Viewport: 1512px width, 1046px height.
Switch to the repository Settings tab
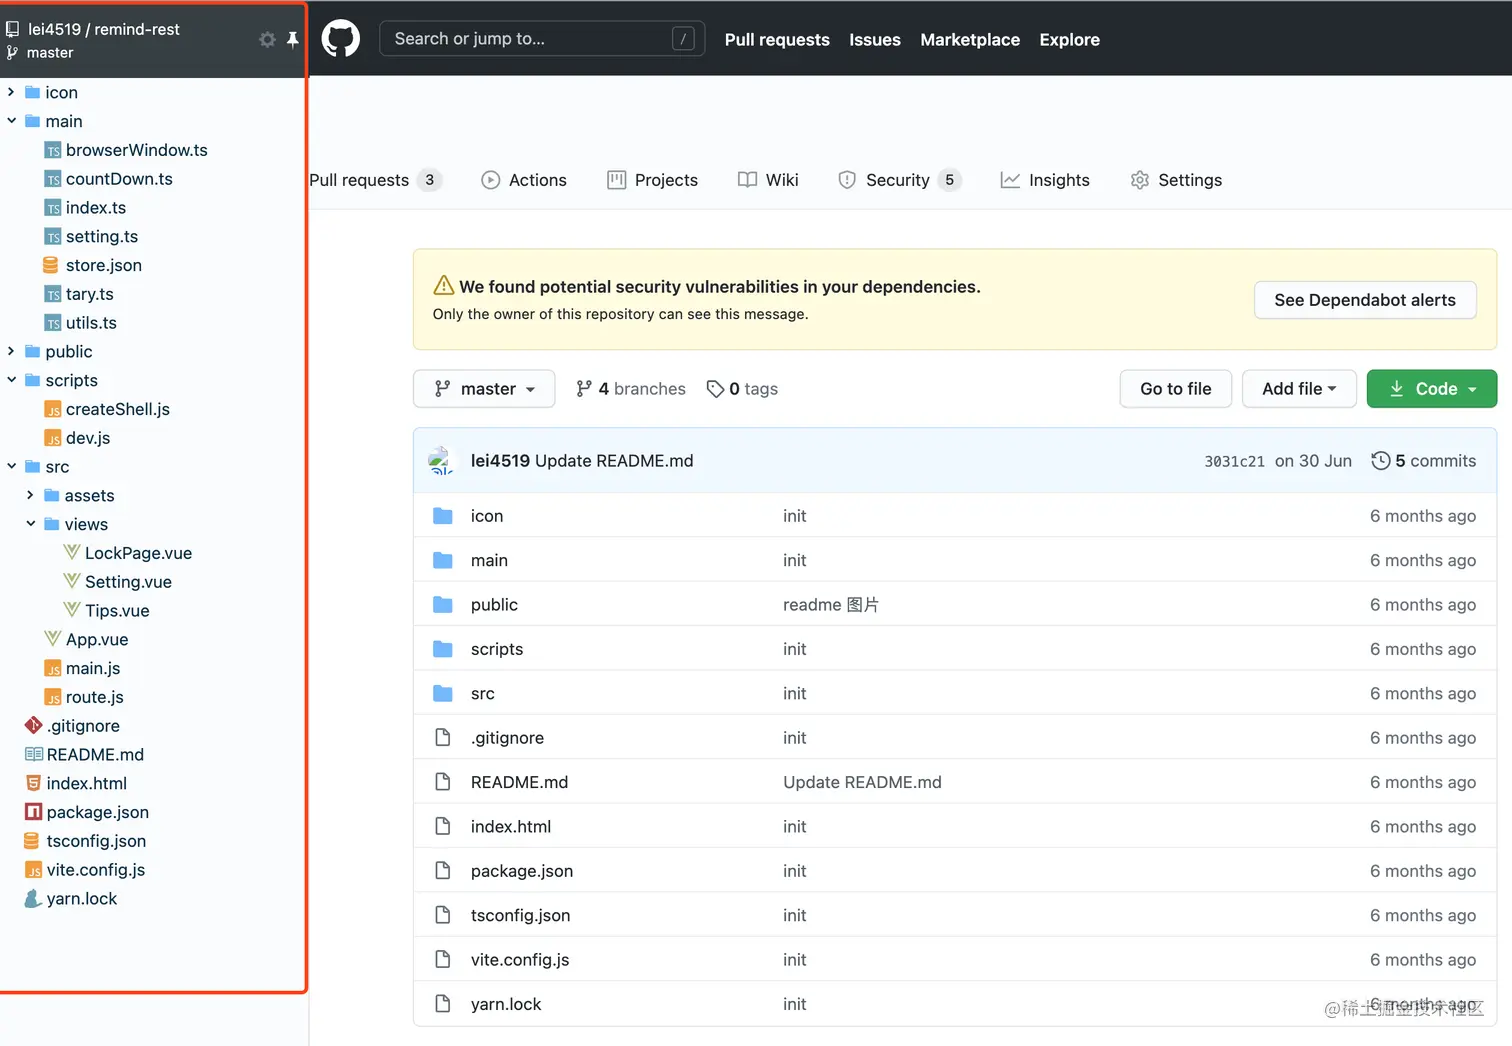tap(1176, 180)
